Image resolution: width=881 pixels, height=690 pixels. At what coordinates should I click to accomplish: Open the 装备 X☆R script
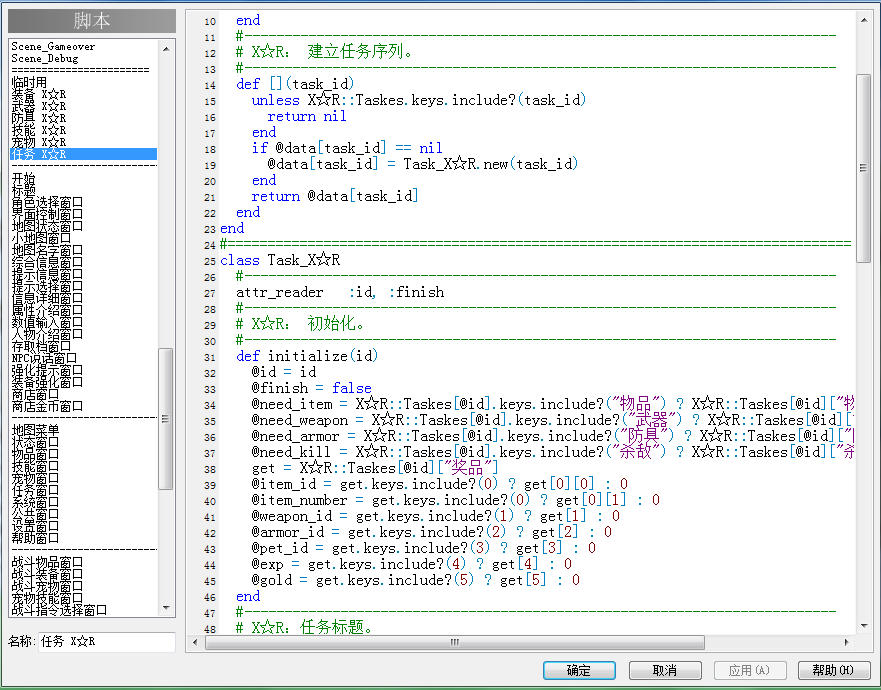[x=39, y=94]
